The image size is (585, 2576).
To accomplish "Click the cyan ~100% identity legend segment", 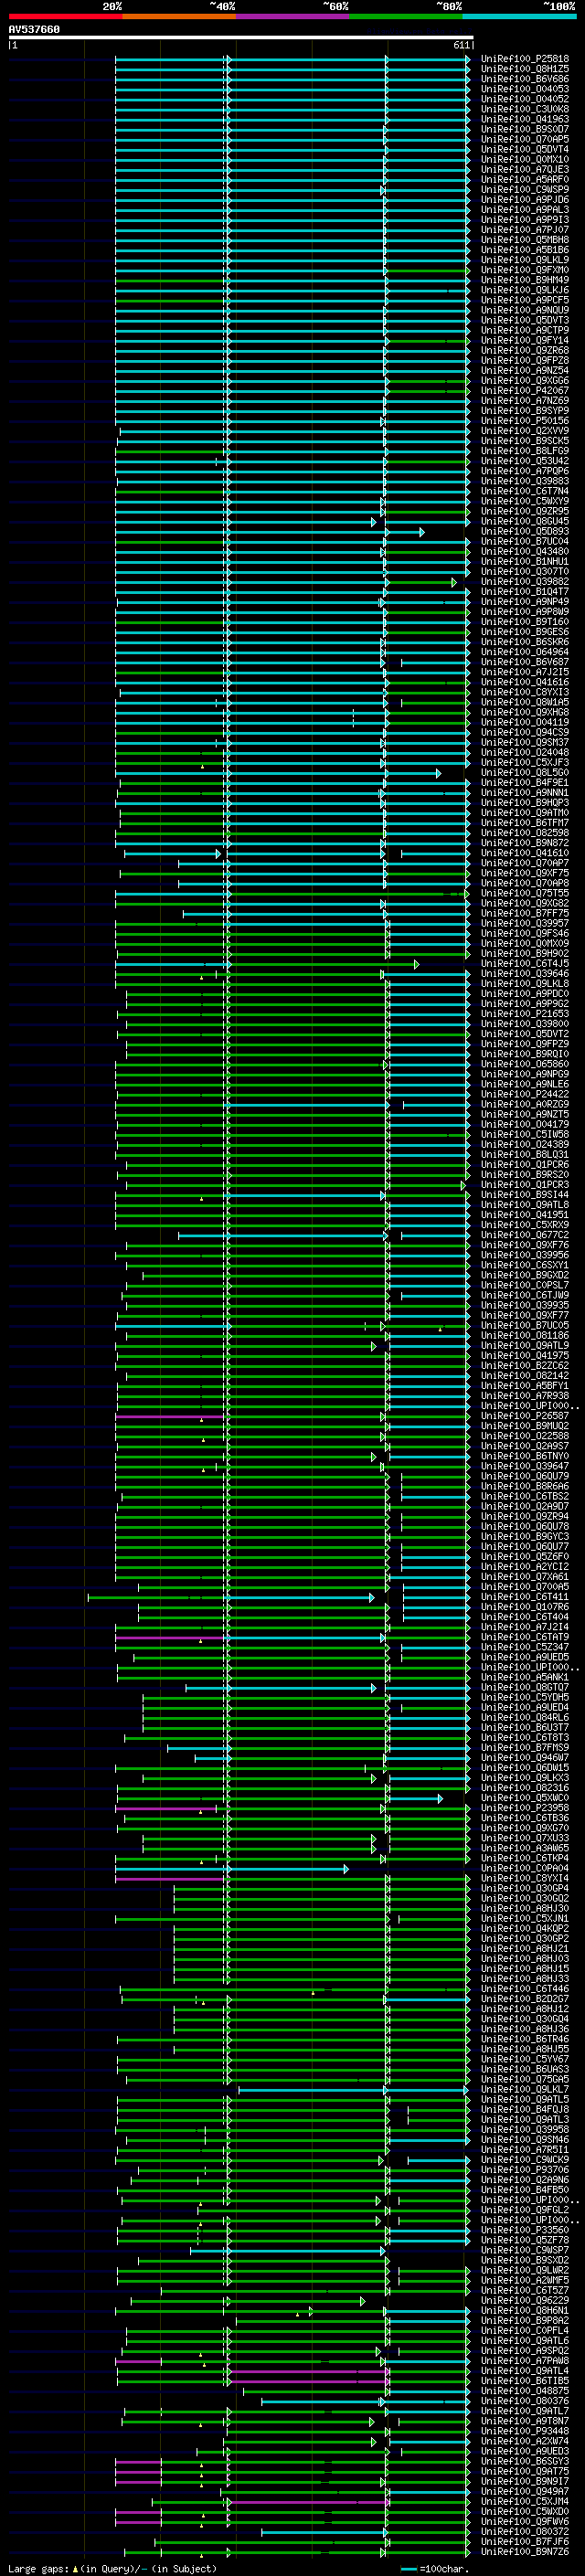I will tap(520, 17).
